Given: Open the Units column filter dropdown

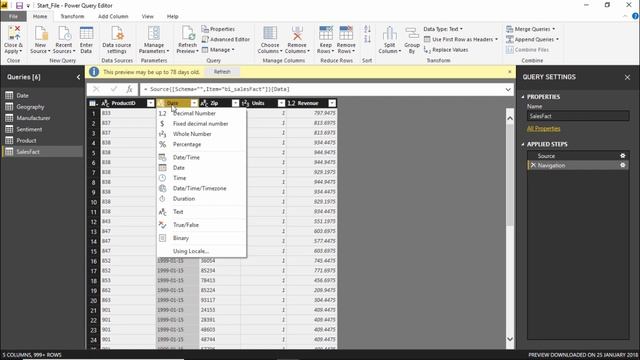Looking at the screenshot, I should (281, 103).
